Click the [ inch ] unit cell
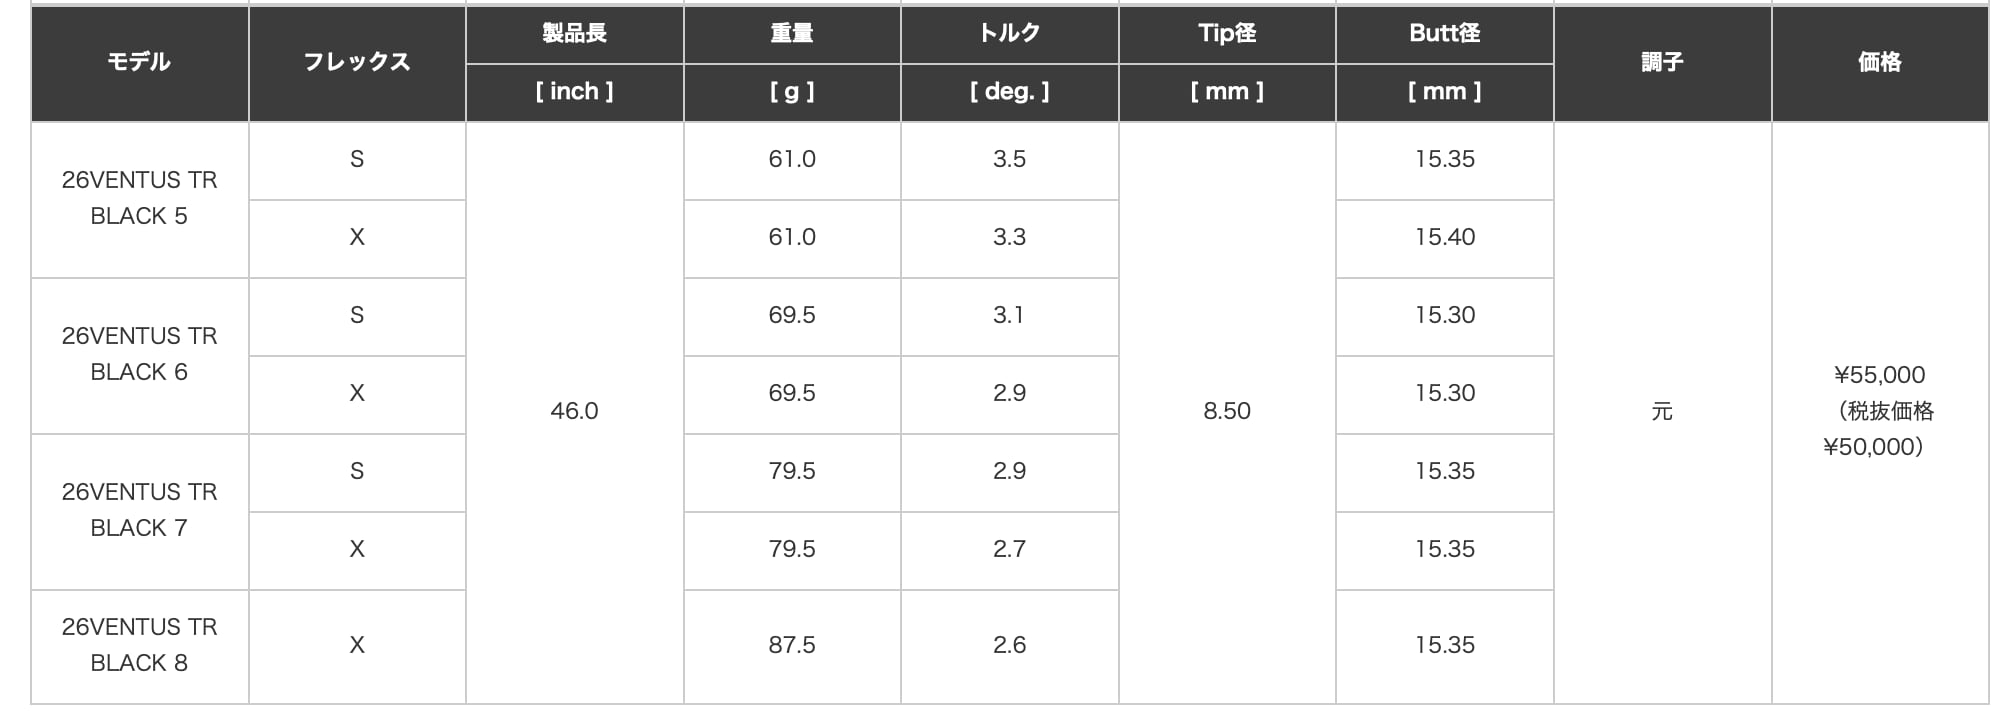Image resolution: width=2004 pixels, height=722 pixels. [574, 92]
